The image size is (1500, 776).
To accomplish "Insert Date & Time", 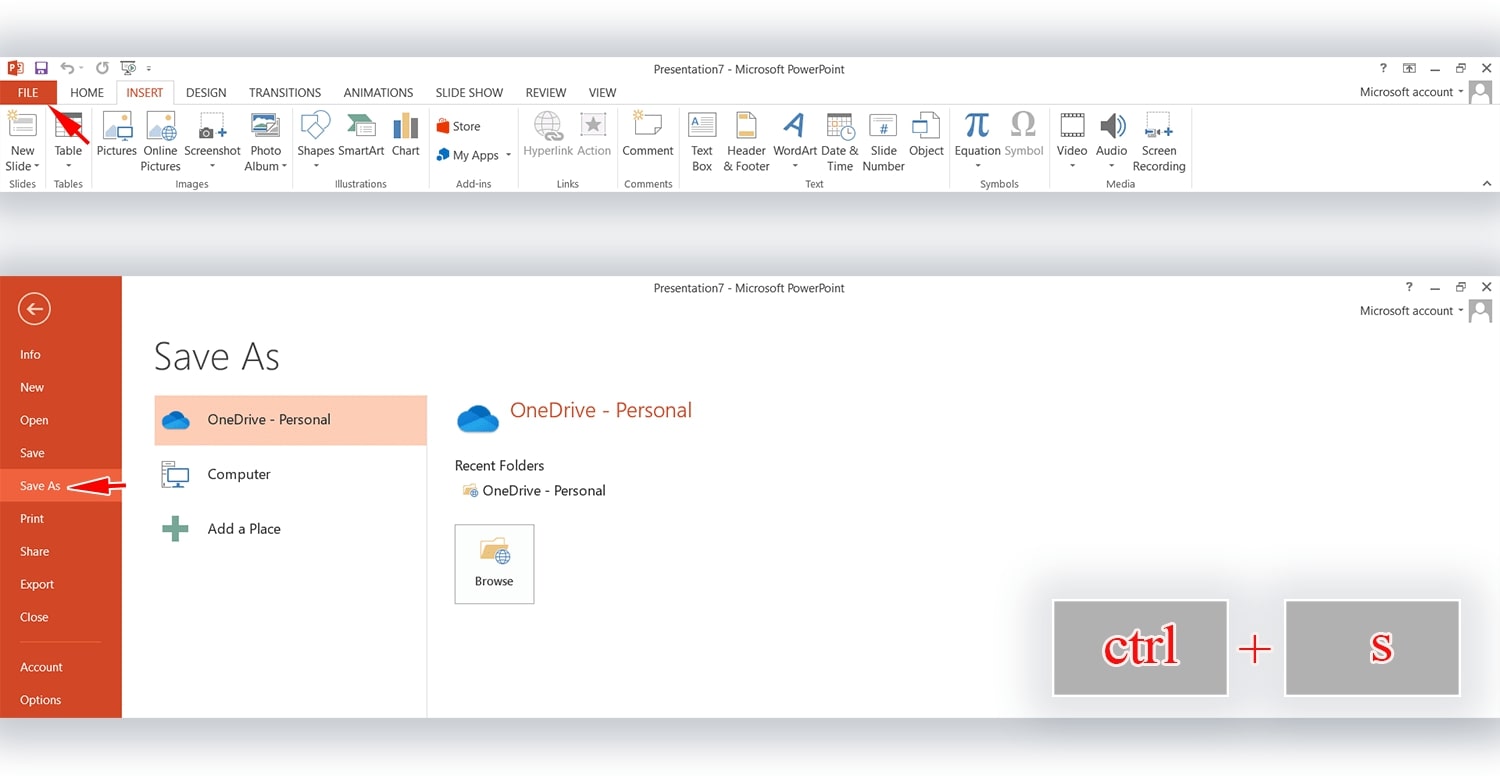I will coord(840,142).
